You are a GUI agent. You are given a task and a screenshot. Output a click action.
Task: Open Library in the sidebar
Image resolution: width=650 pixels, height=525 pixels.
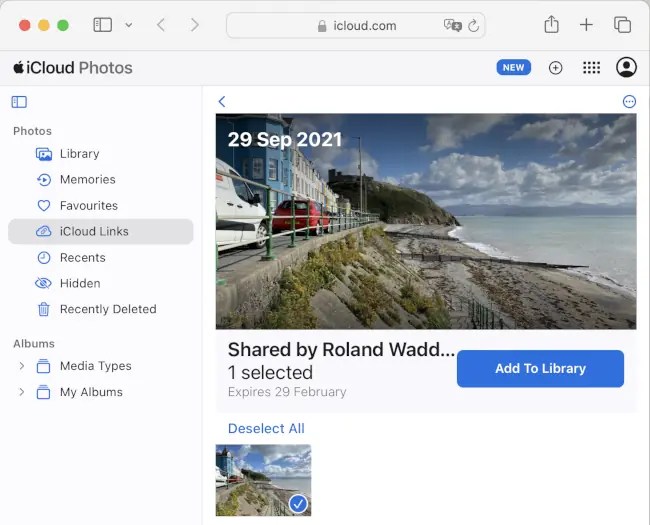click(x=101, y=154)
